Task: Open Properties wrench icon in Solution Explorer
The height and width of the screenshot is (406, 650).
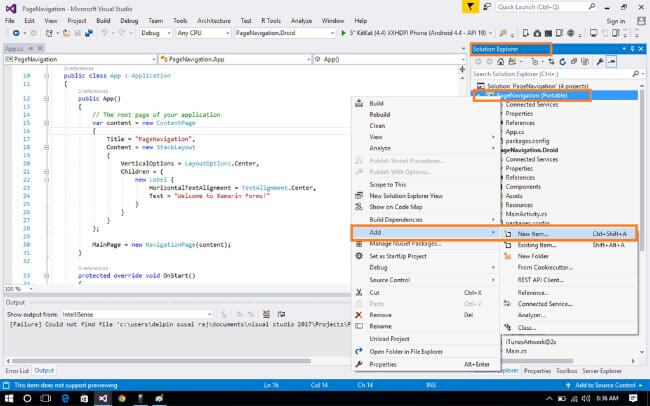Action: coord(598,62)
